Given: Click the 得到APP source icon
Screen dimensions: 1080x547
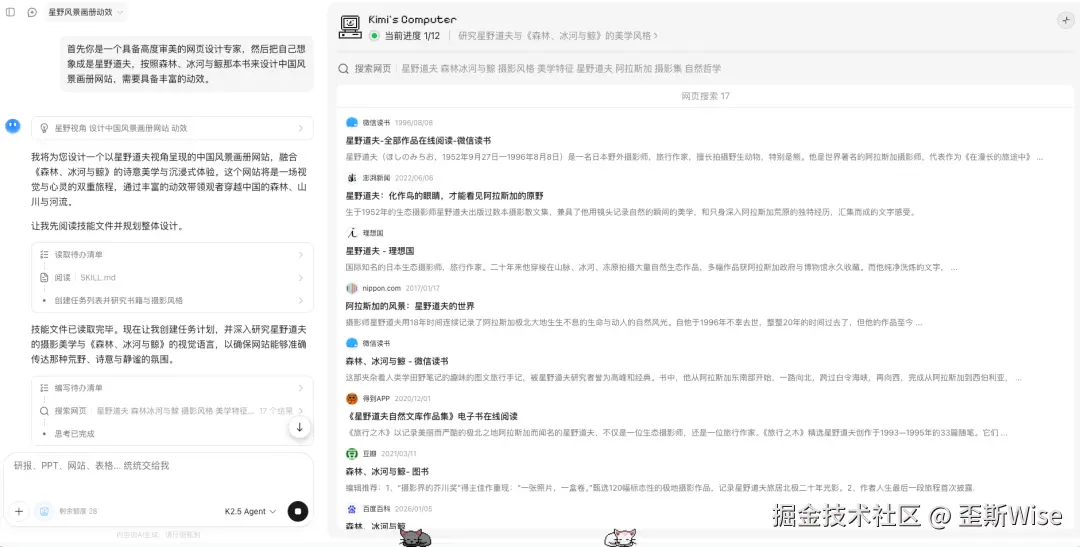Looking at the screenshot, I should pos(352,398).
